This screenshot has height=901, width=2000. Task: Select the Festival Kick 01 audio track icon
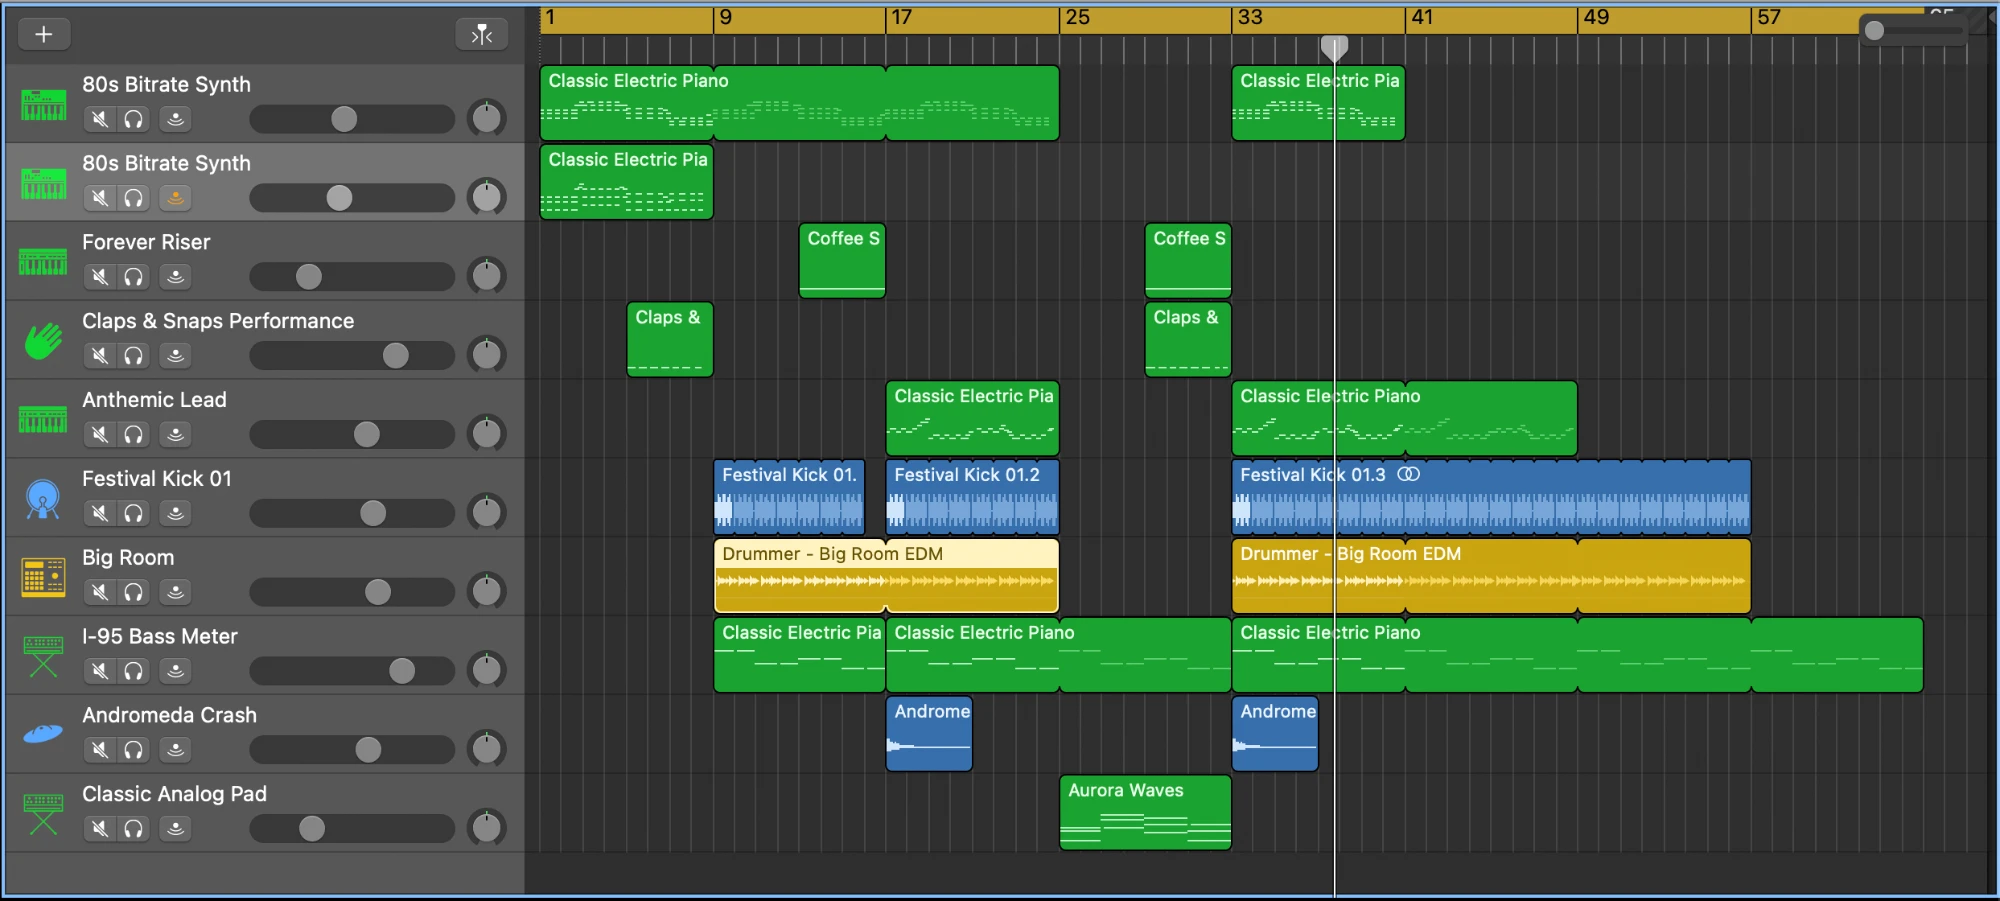click(x=43, y=499)
